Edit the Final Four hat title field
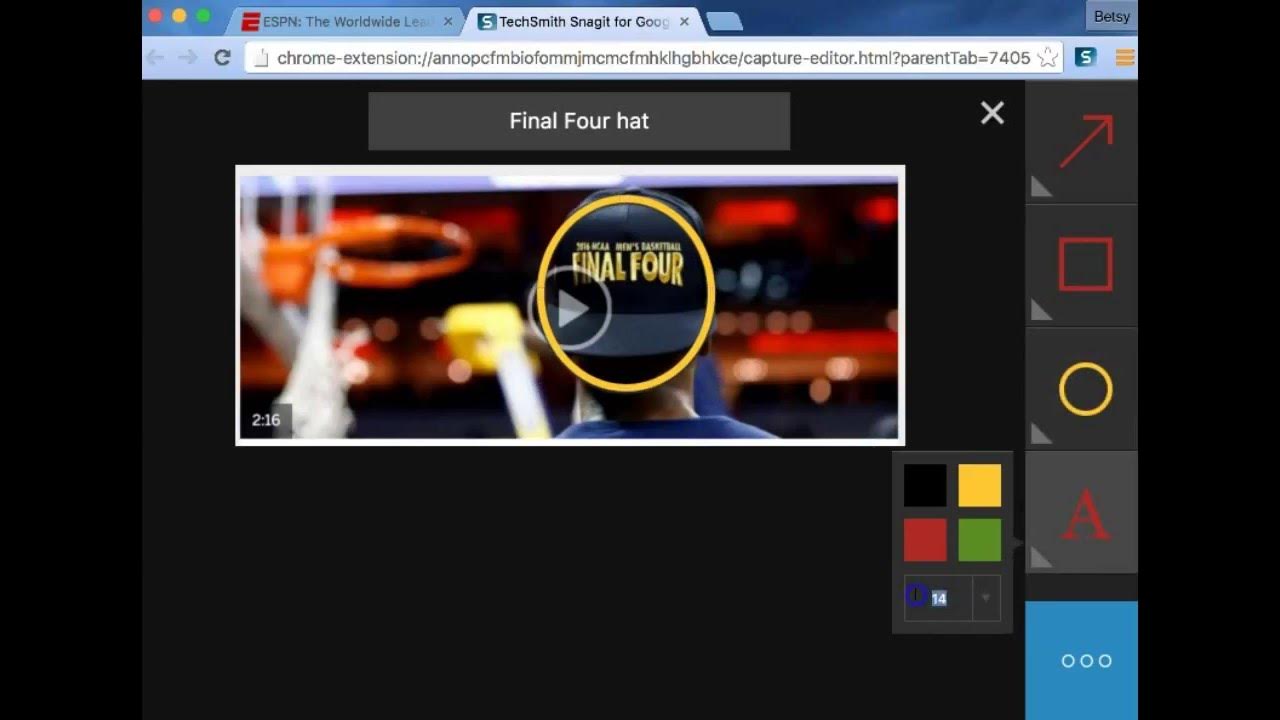Image resolution: width=1280 pixels, height=720 pixels. coord(579,121)
